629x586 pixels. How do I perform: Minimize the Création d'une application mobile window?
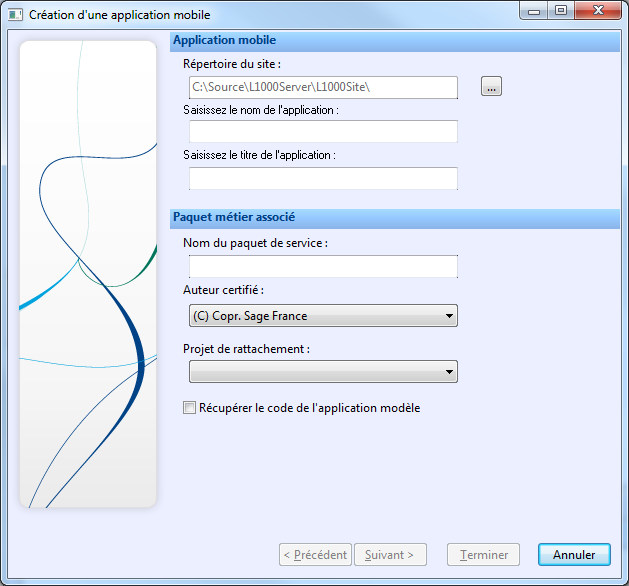[x=534, y=11]
